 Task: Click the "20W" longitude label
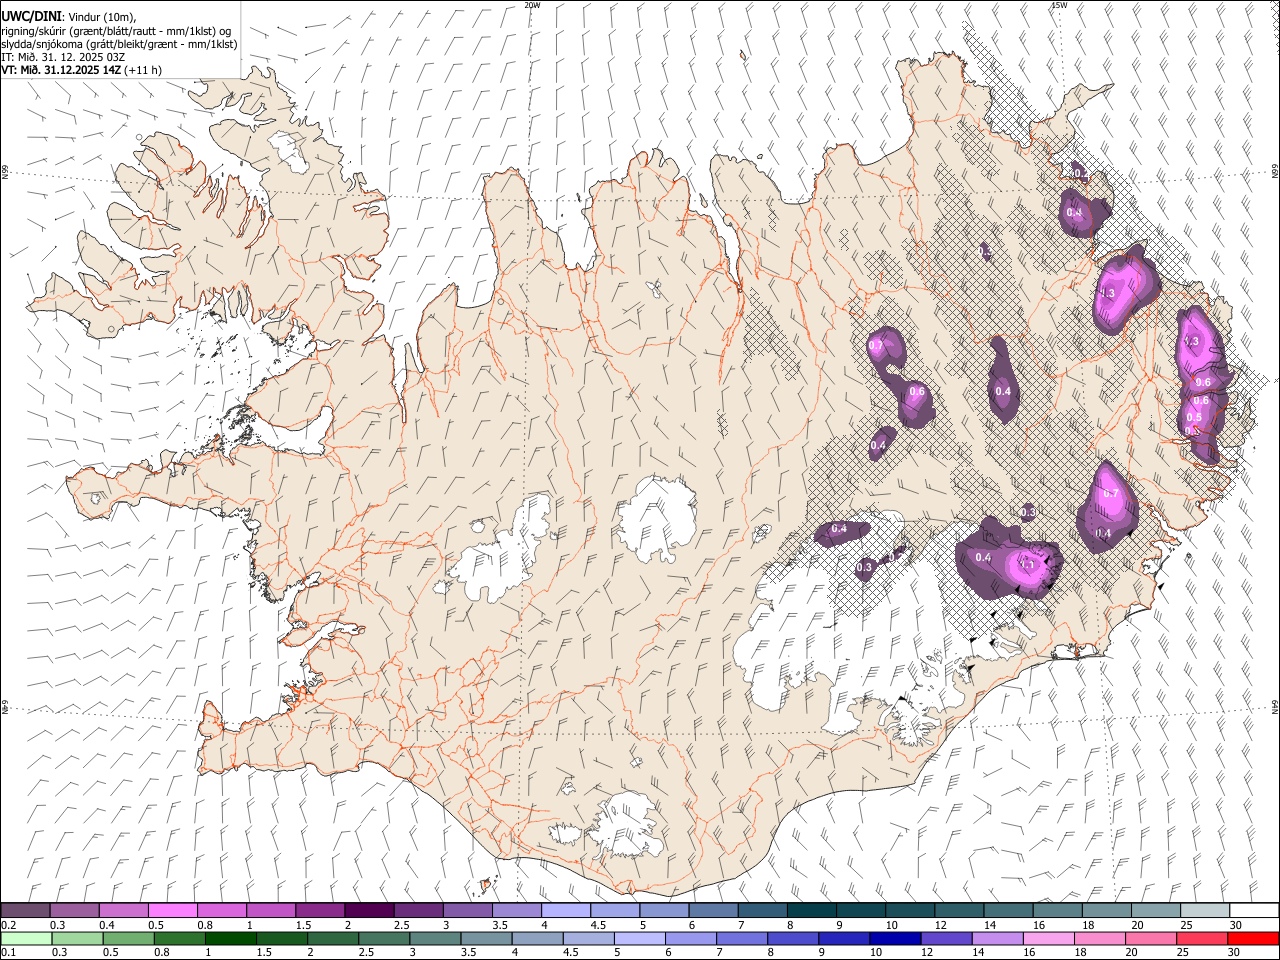(x=532, y=5)
